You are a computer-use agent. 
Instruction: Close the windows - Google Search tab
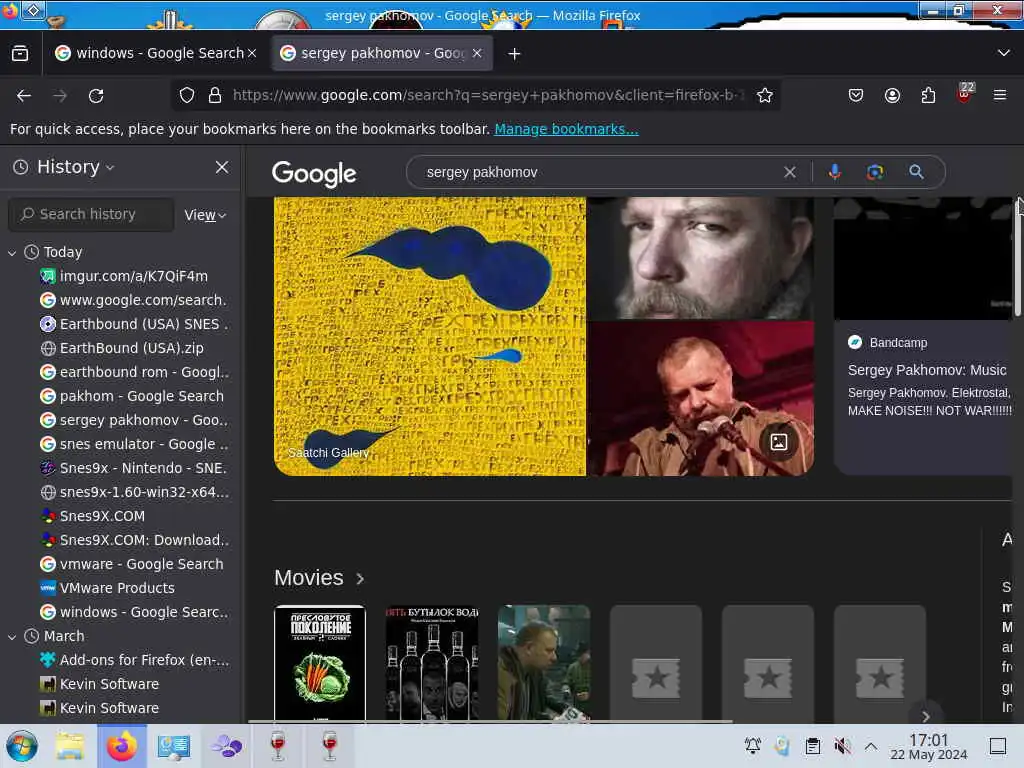[x=252, y=54]
